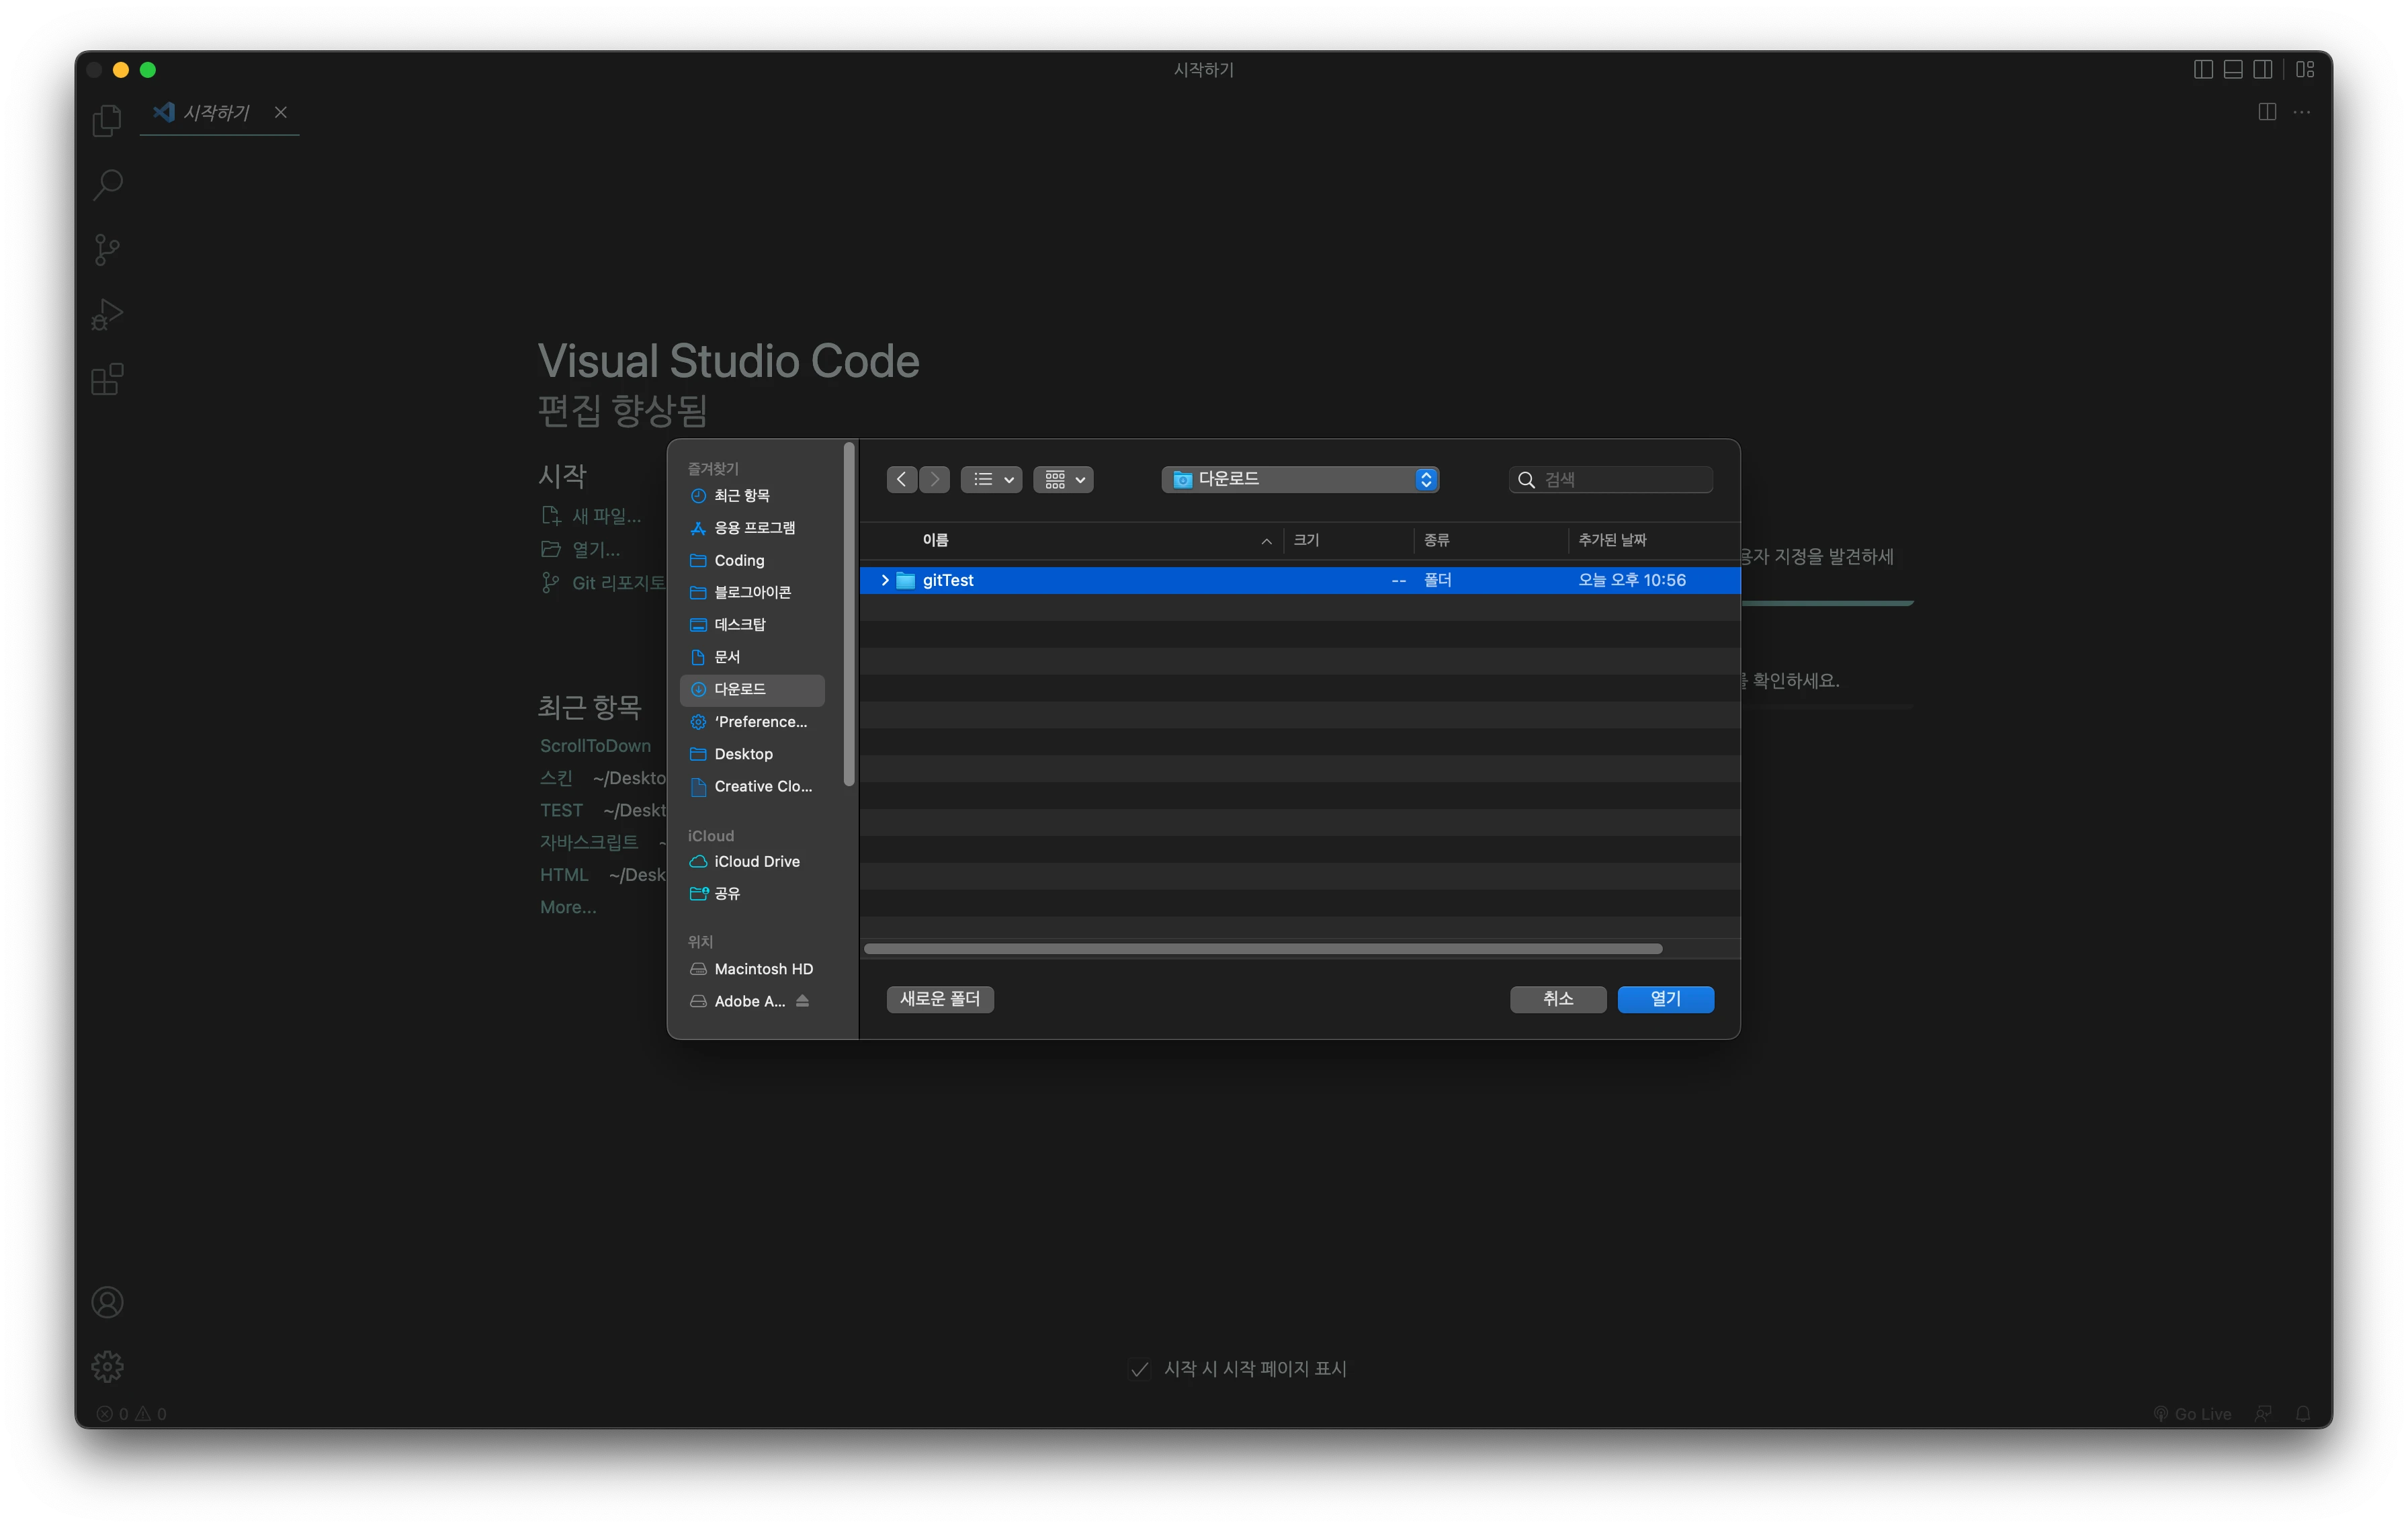Toggle show welcome page on startup checkbox

pos(1139,1369)
